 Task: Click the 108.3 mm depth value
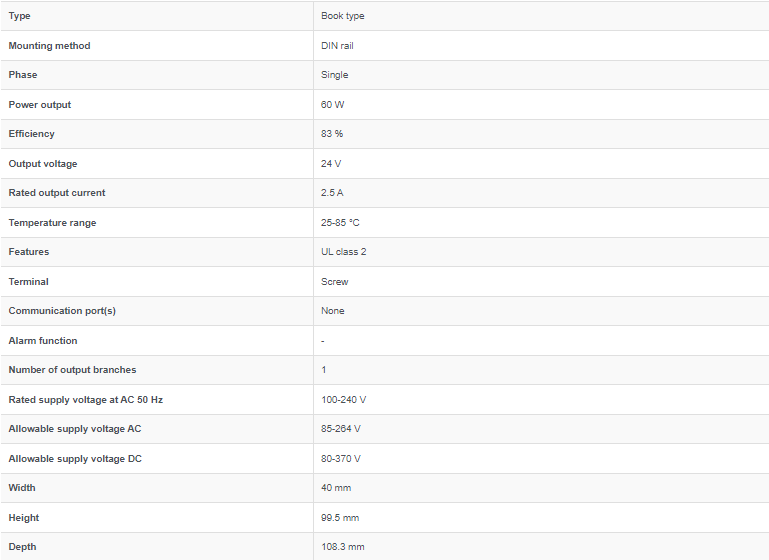coord(342,547)
